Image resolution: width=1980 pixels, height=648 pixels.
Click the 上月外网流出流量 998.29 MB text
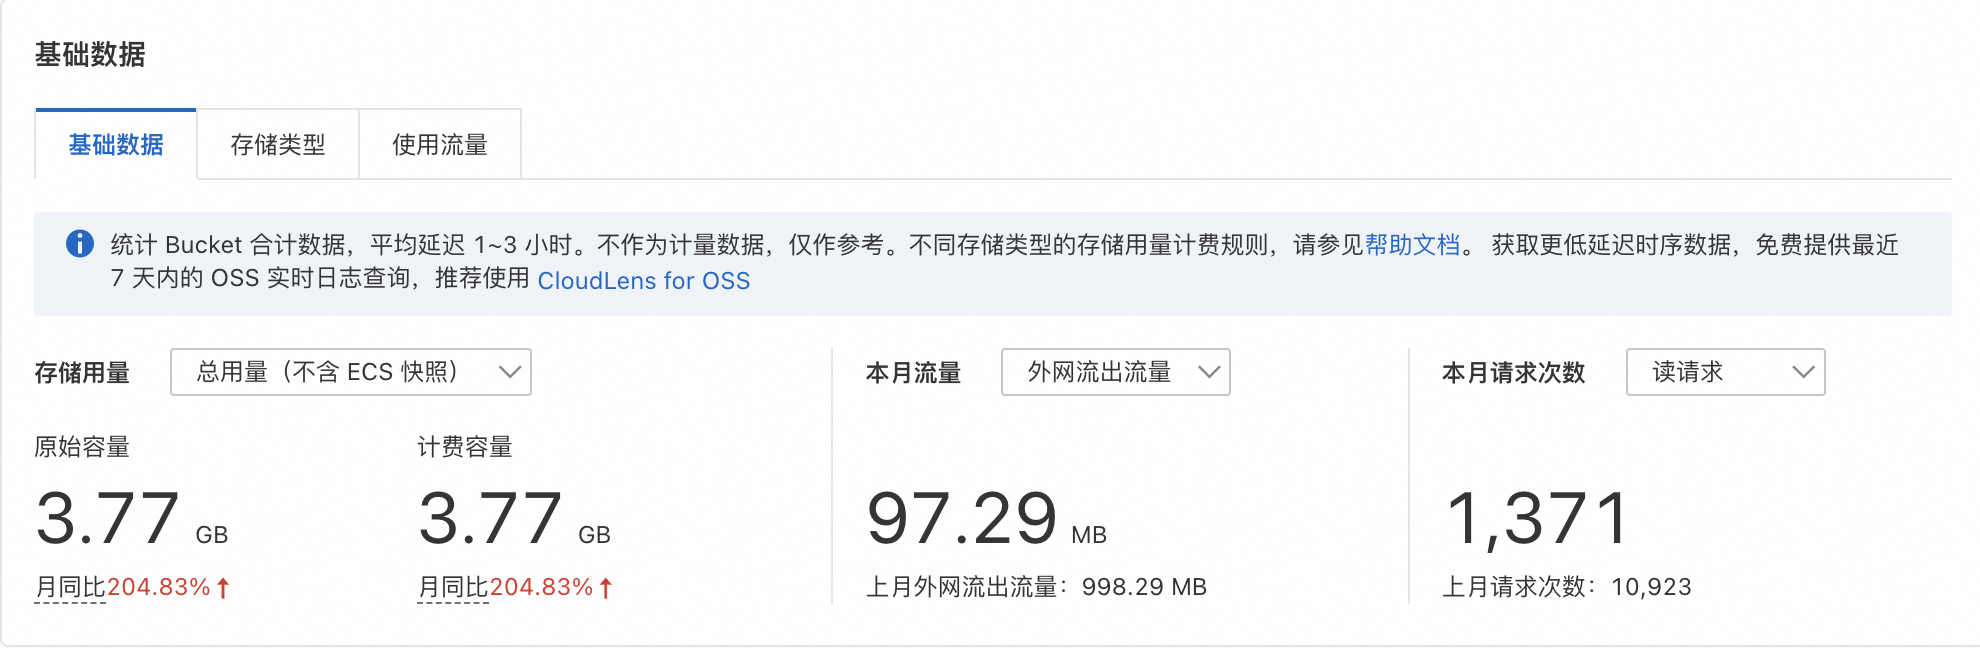pos(1036,587)
